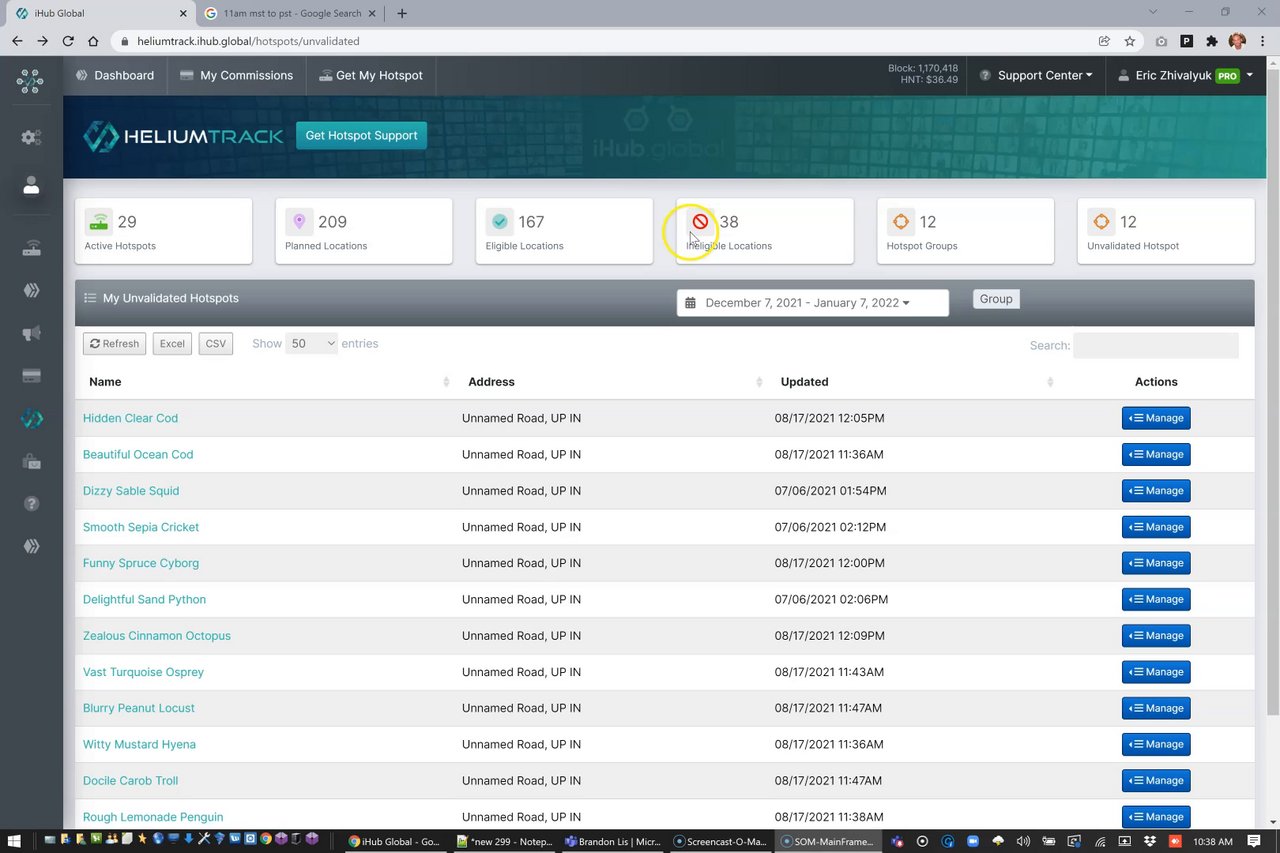Screen dimensions: 1280x853
Task: Open the Smooth Sepia Cricket hotspot link
Action: (x=141, y=527)
